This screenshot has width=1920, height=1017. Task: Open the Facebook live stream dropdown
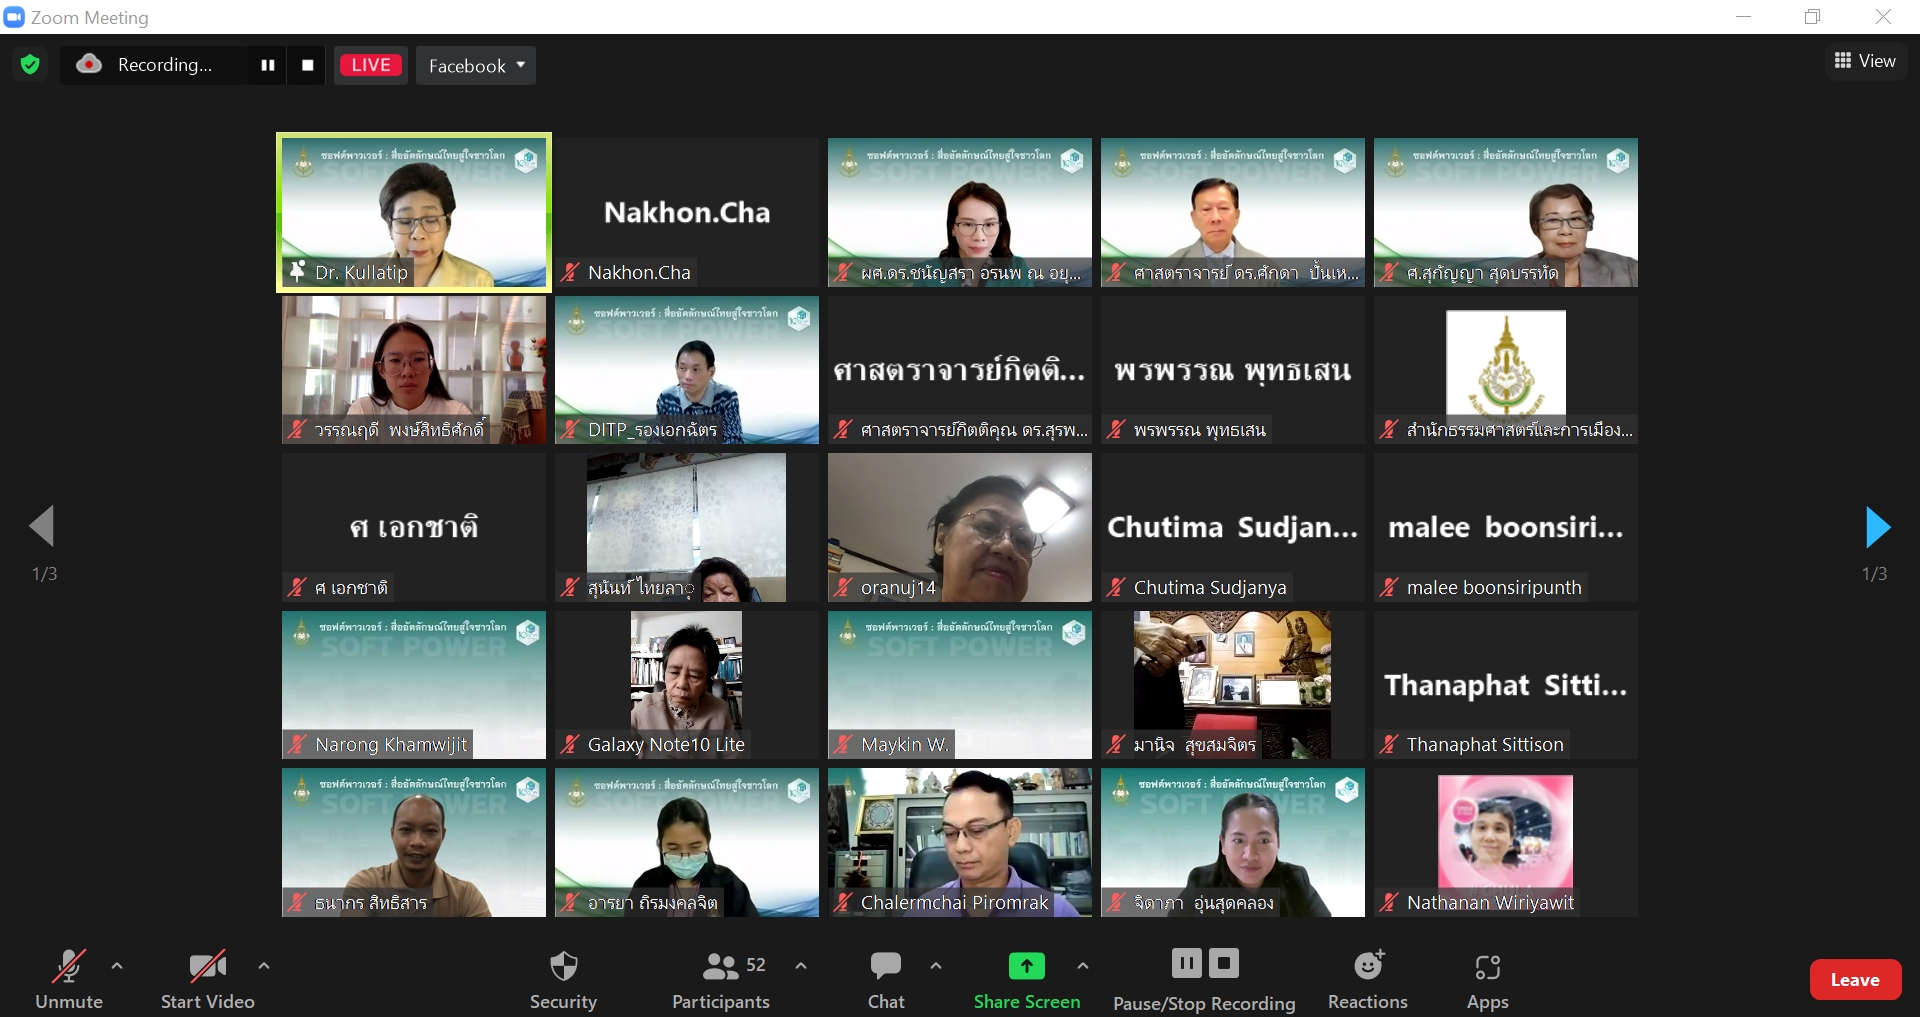(x=476, y=66)
